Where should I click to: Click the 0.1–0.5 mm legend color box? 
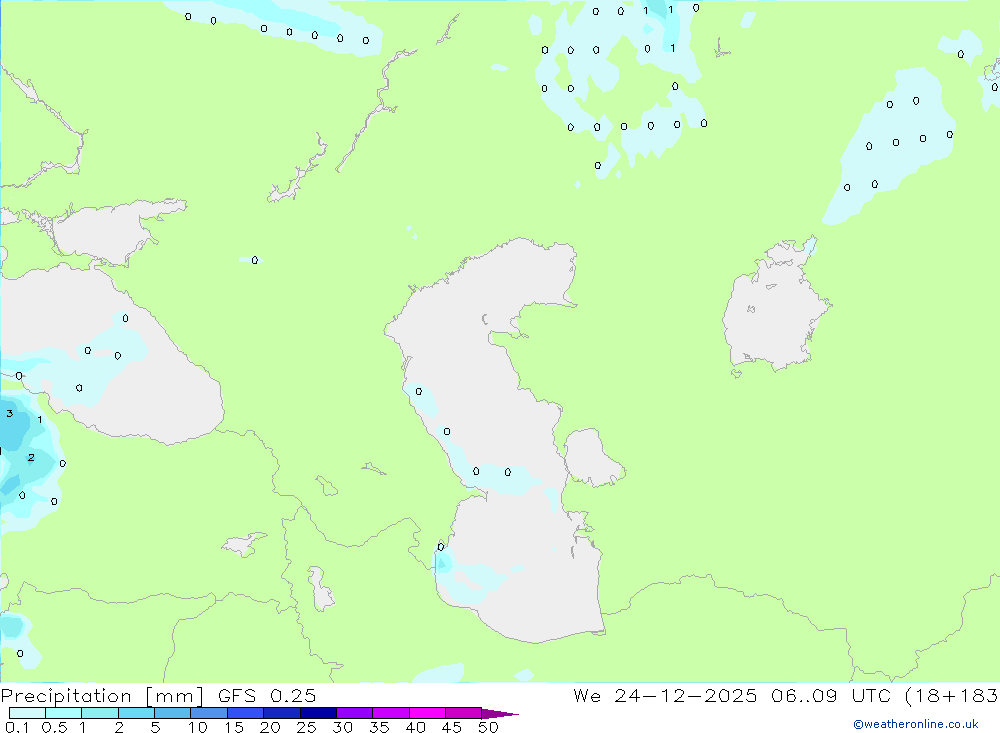click(27, 713)
